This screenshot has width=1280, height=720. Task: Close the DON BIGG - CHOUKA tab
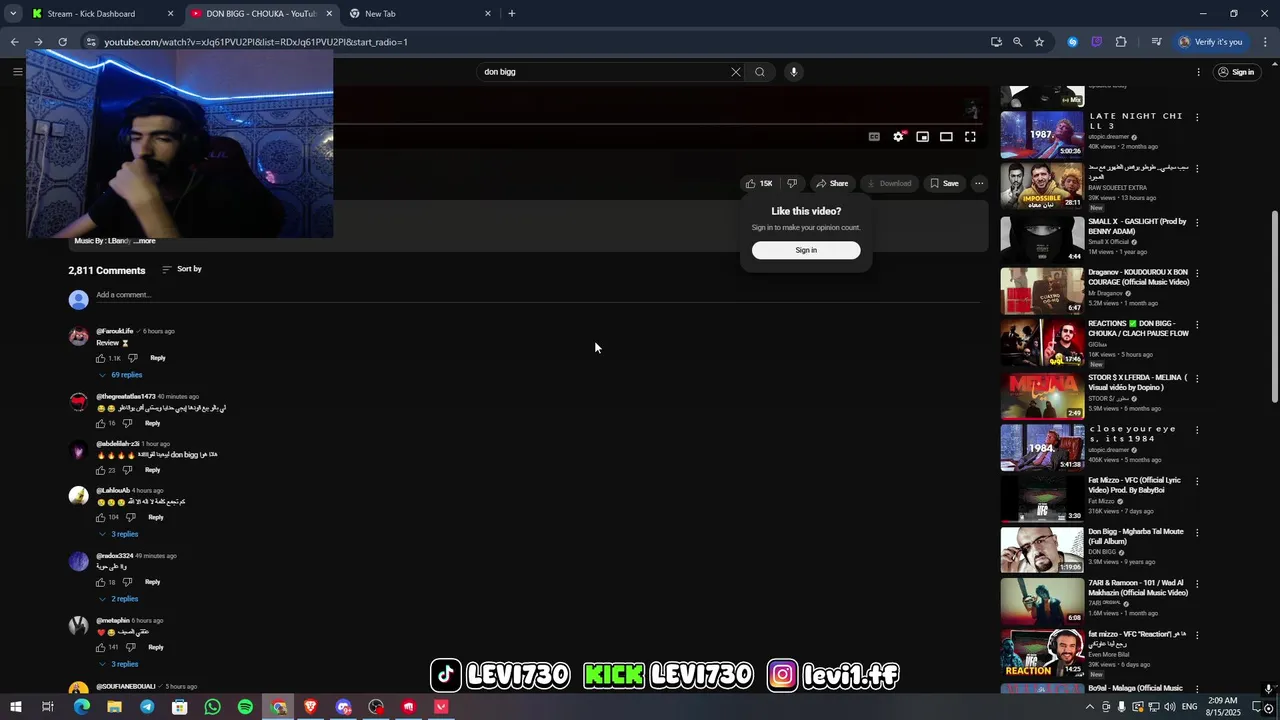click(x=329, y=14)
